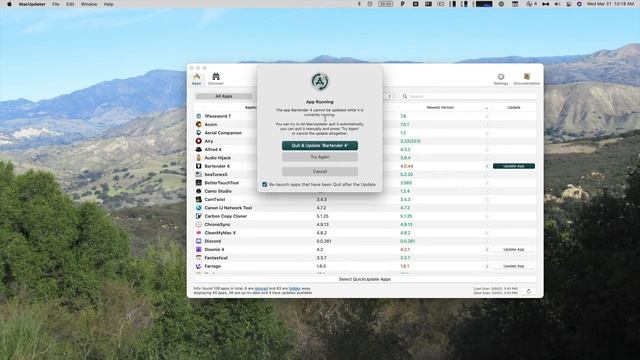
Task: Click the rescan refresh button
Action: (x=529, y=291)
